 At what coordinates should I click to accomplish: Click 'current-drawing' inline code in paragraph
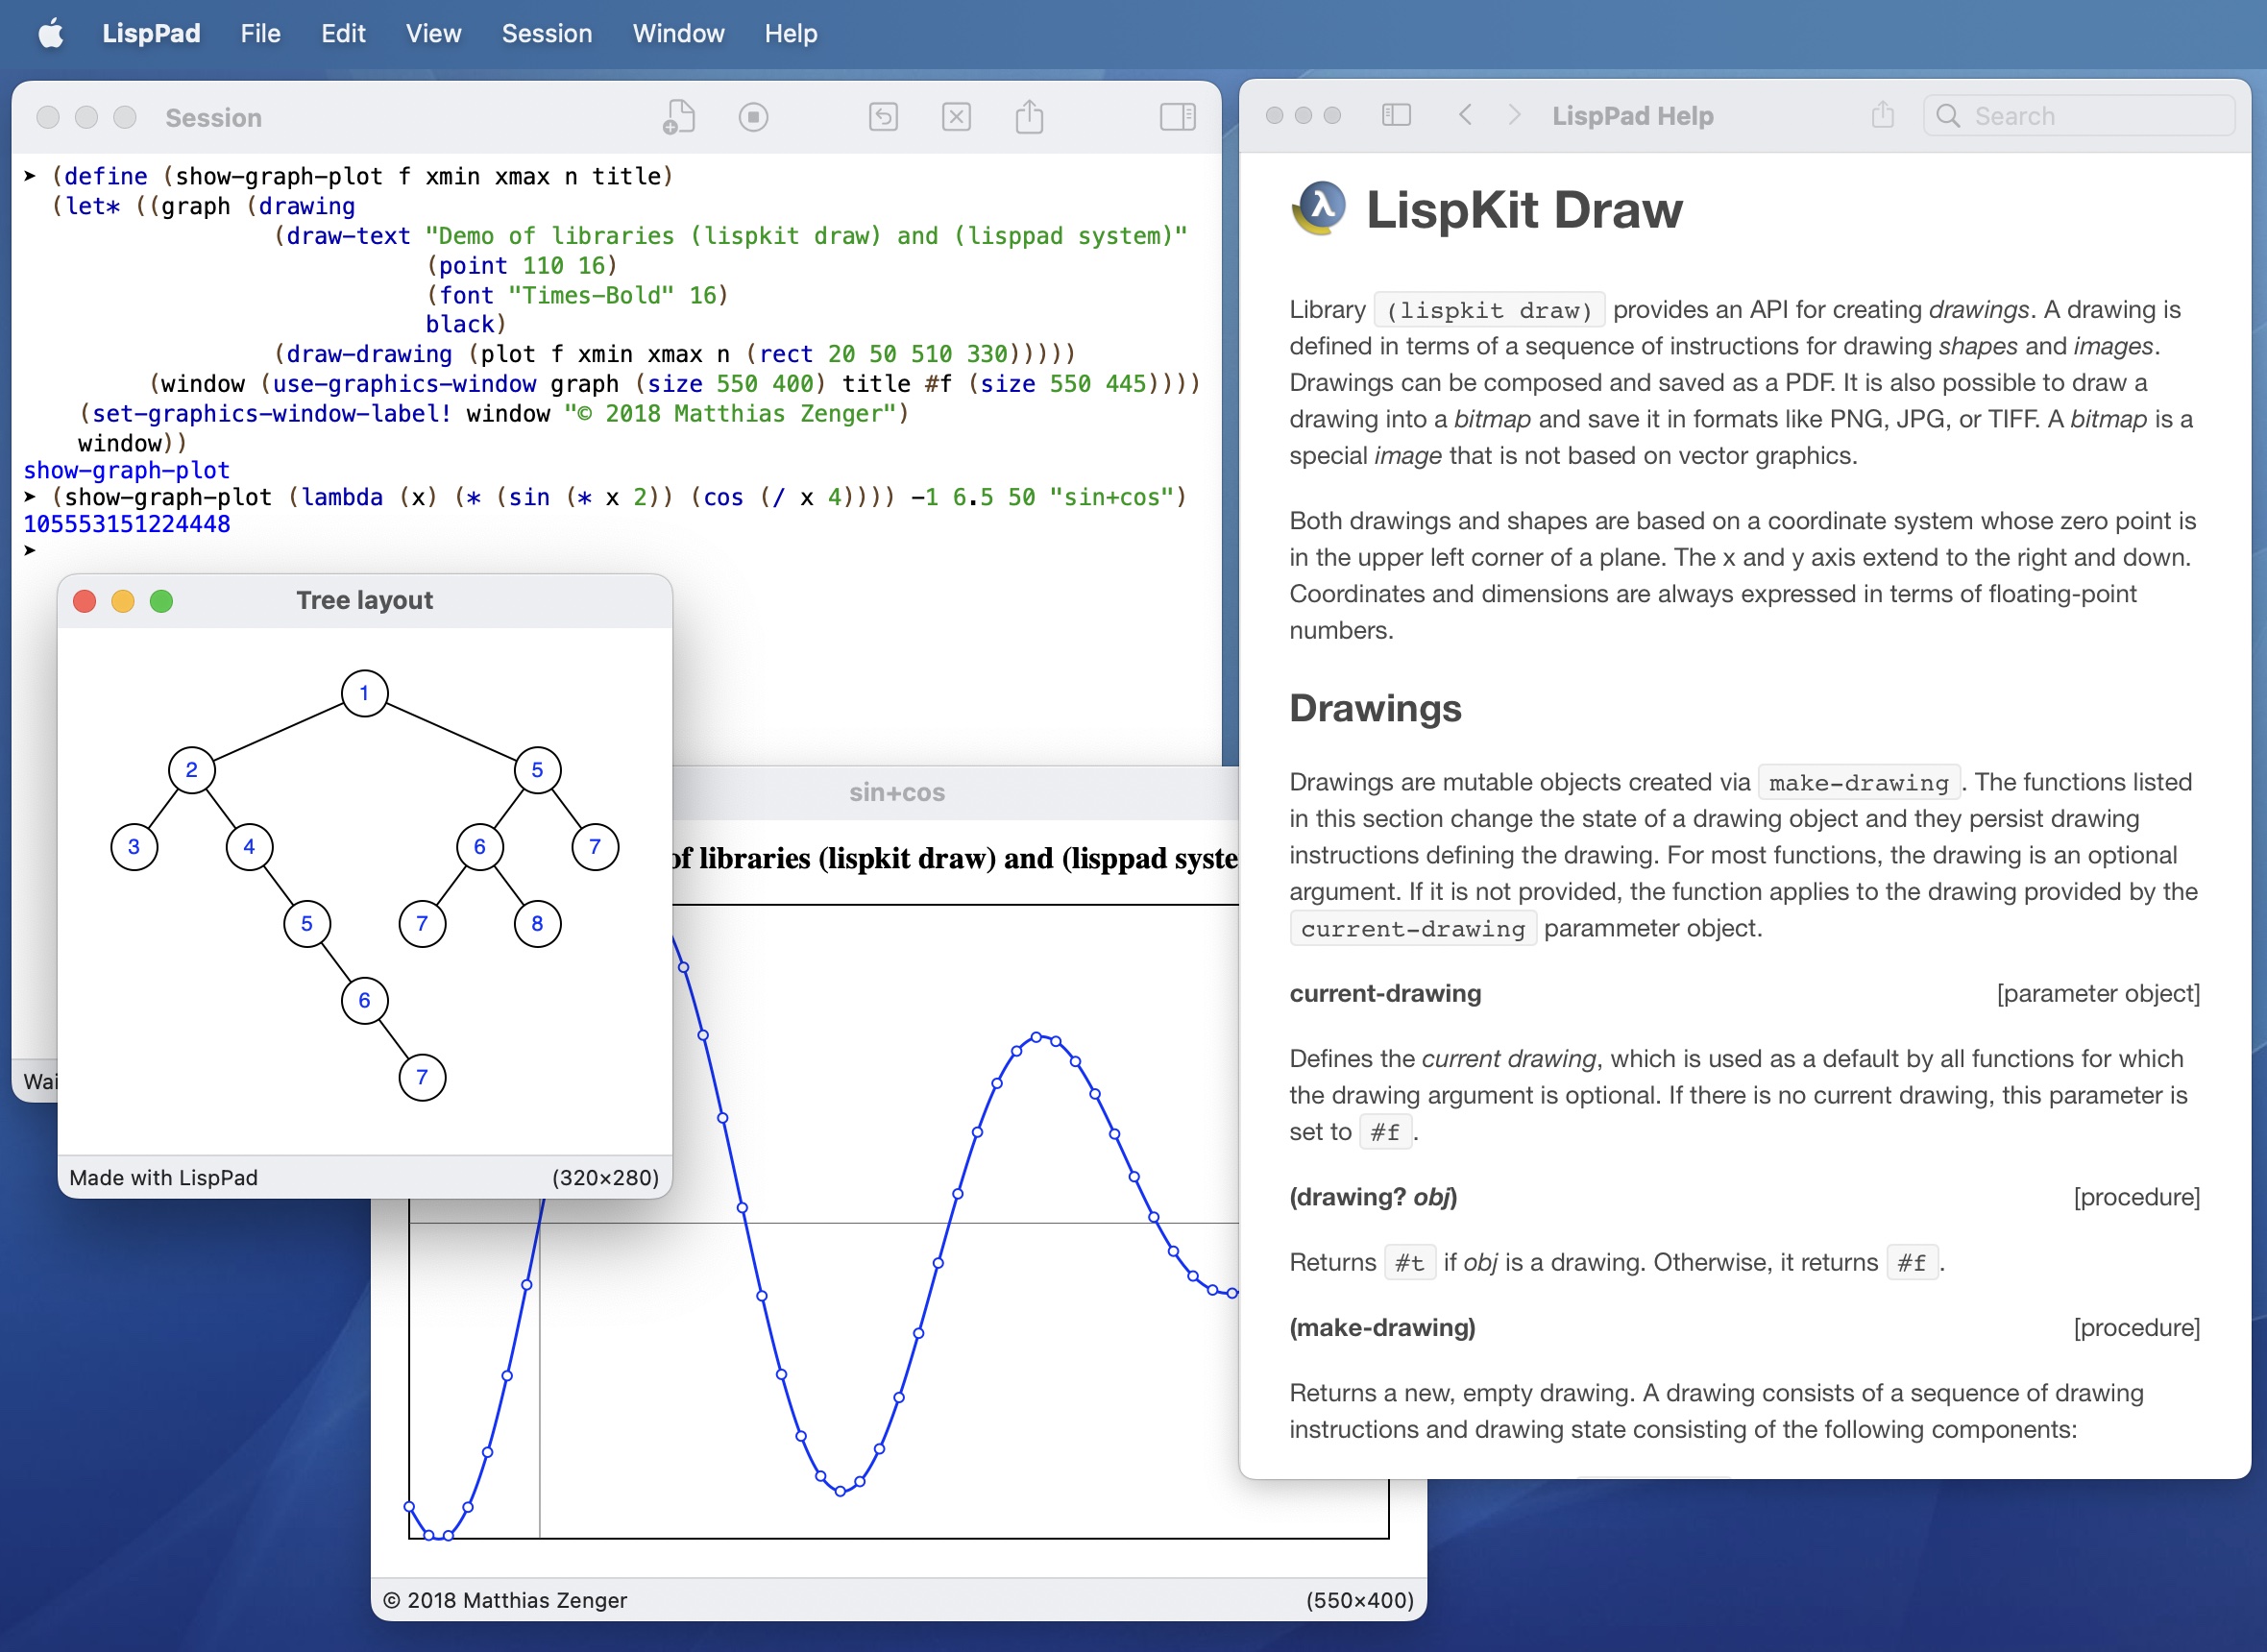point(1412,928)
